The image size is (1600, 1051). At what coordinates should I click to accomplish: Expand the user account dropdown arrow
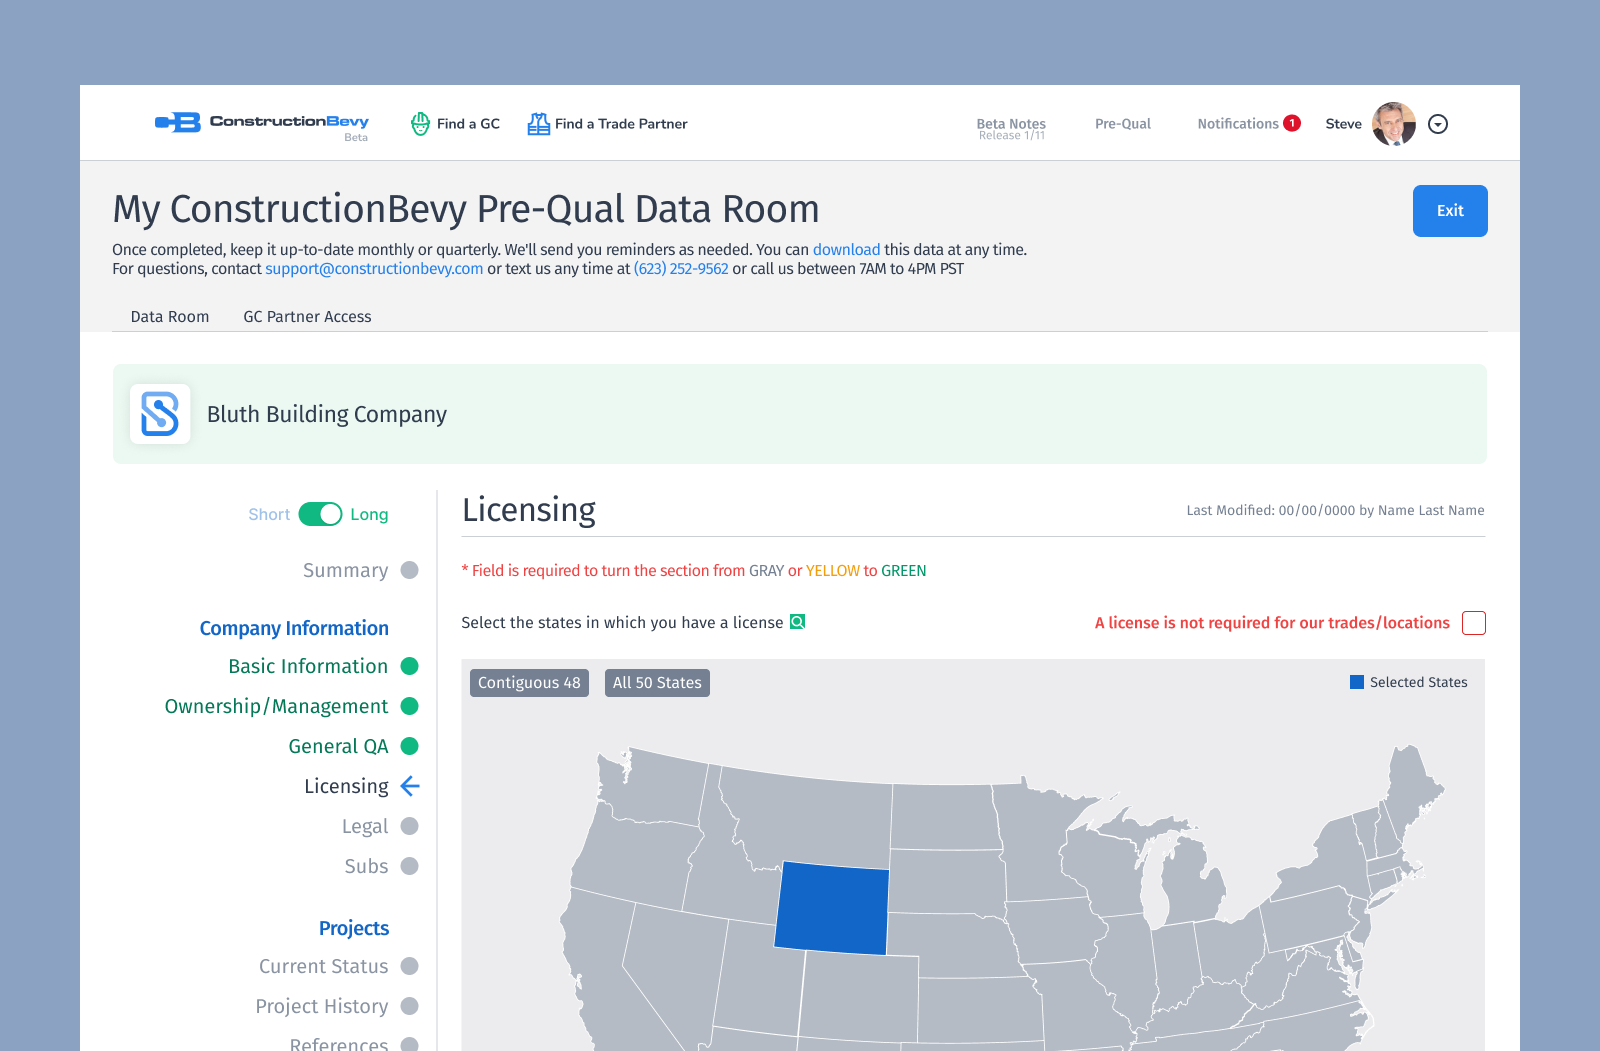tap(1438, 124)
